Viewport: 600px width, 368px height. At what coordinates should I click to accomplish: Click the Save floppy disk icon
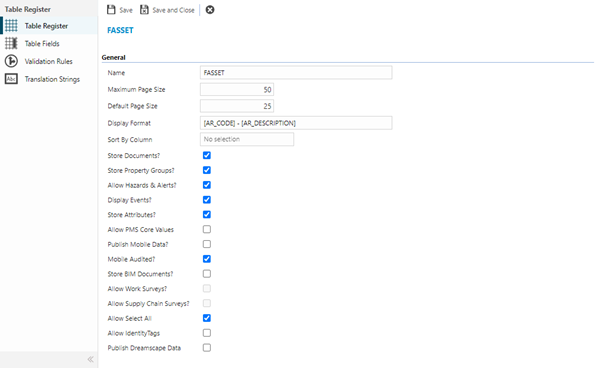tap(111, 10)
